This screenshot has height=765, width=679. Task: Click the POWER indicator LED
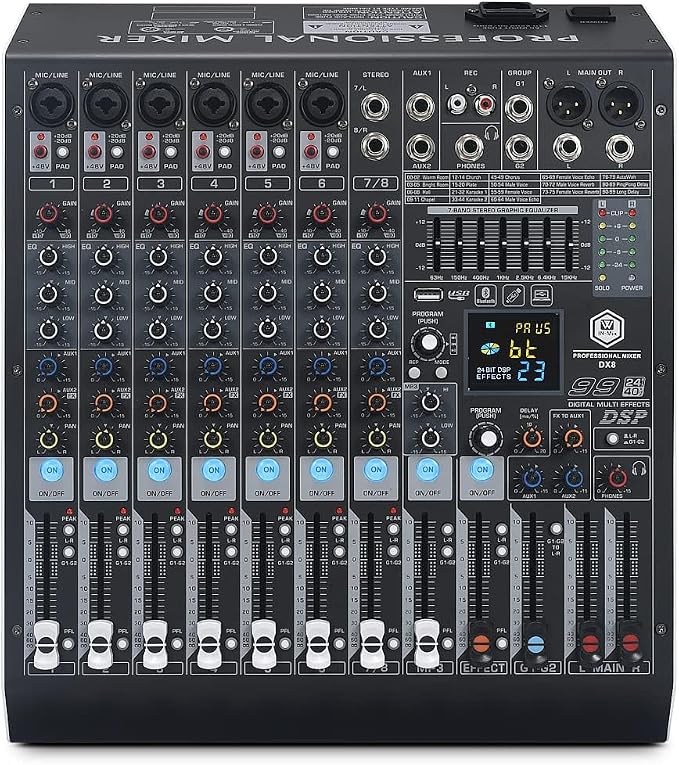632,278
